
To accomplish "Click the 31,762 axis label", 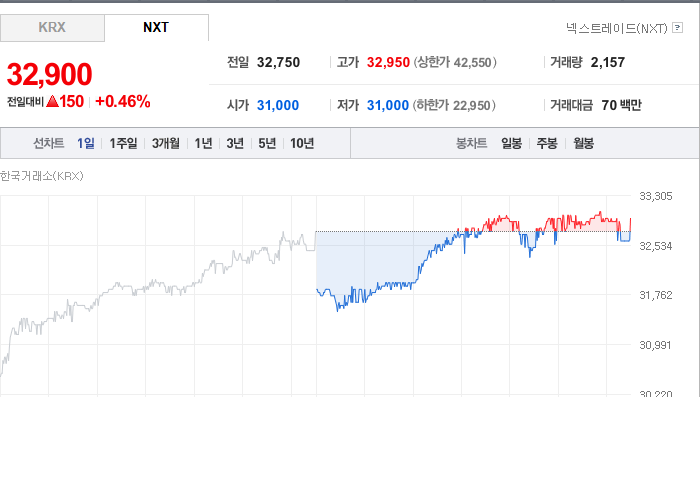I will click(655, 295).
